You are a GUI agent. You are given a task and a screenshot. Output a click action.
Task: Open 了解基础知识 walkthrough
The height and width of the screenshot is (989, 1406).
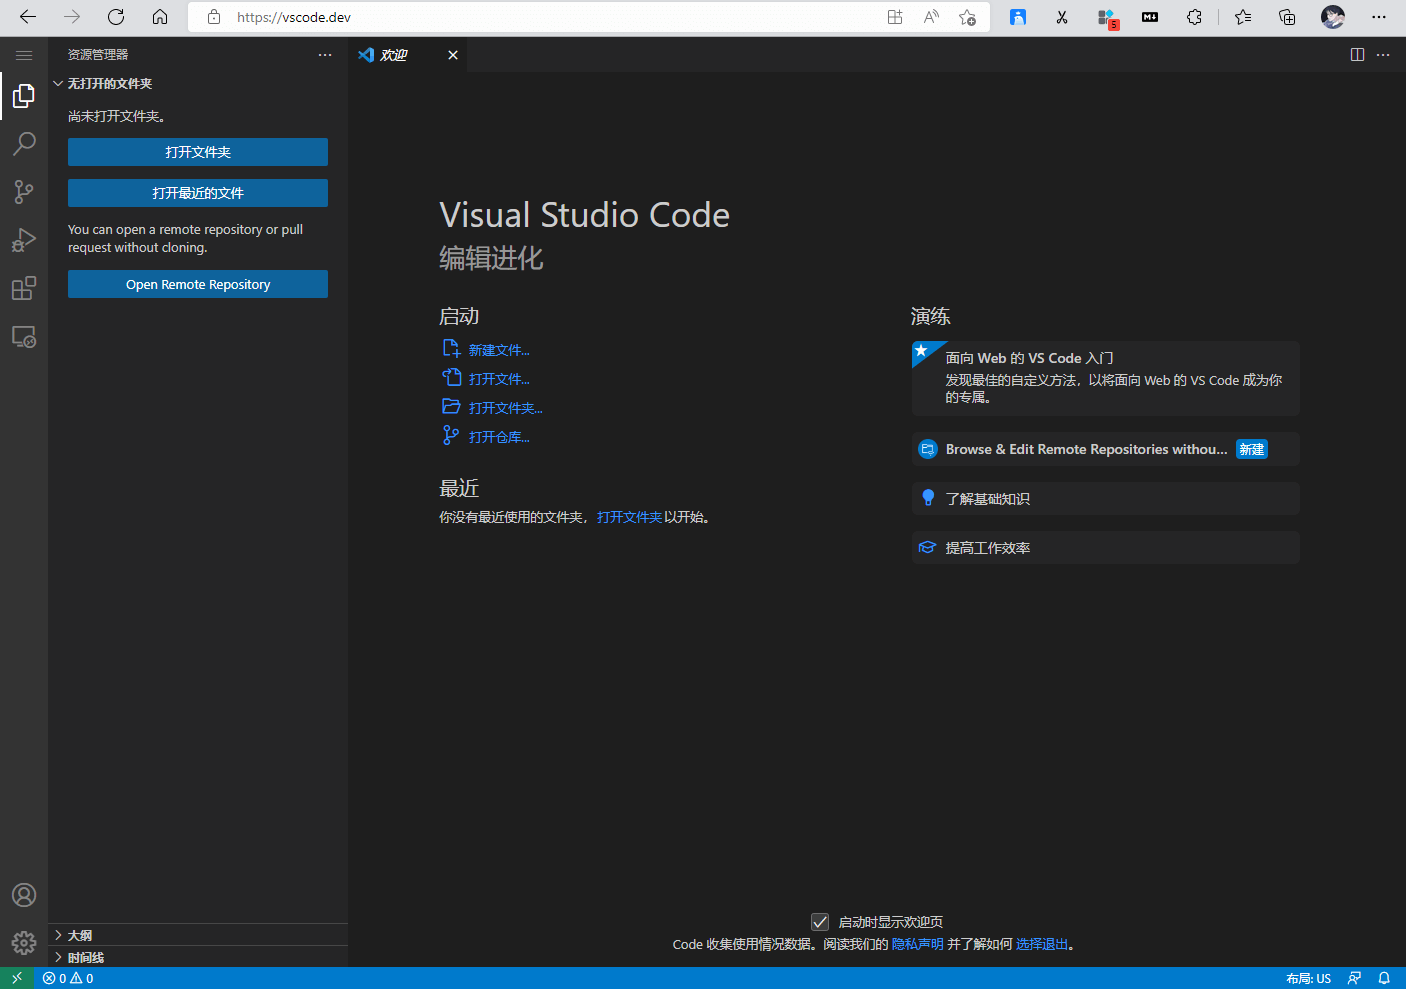1105,498
